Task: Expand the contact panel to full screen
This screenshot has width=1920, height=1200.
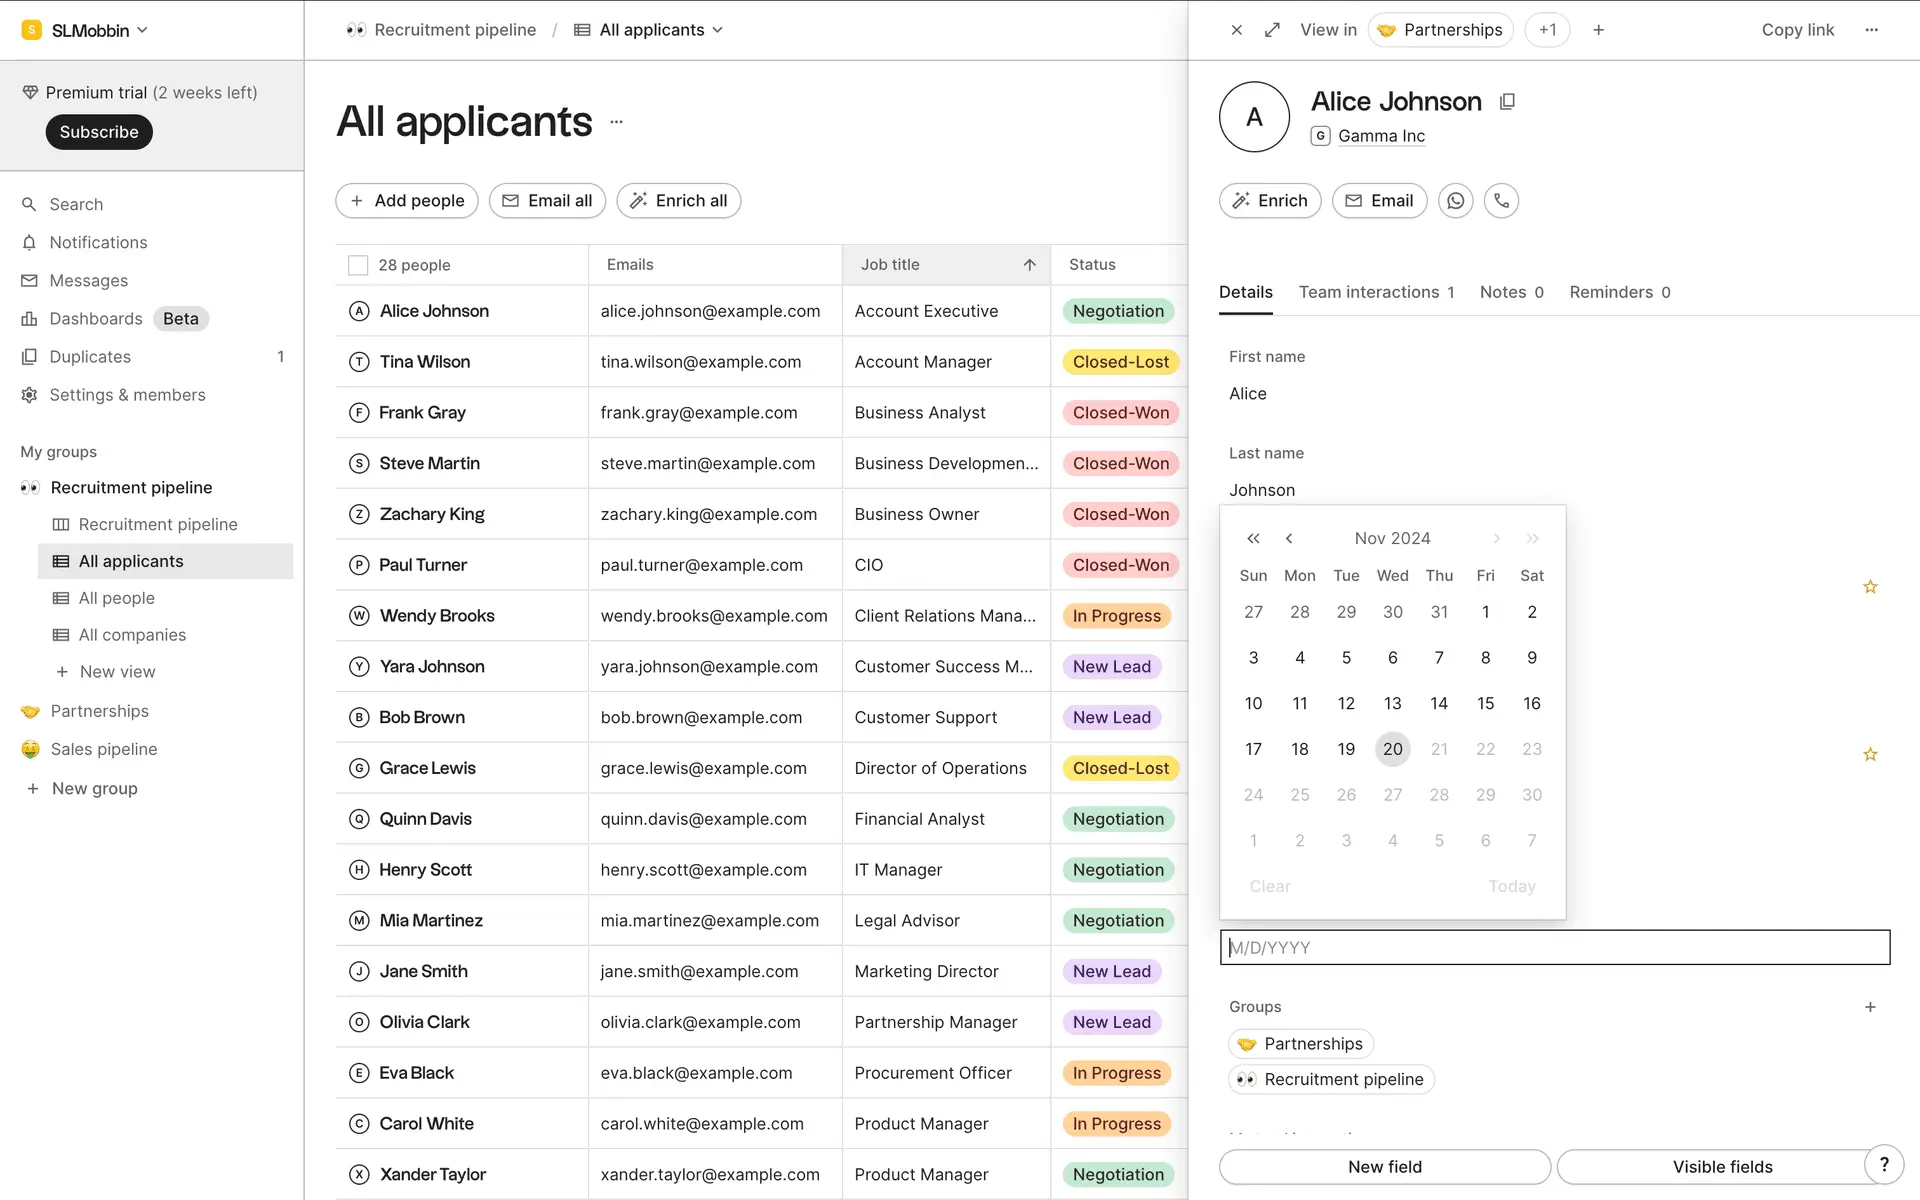Action: tap(1272, 30)
